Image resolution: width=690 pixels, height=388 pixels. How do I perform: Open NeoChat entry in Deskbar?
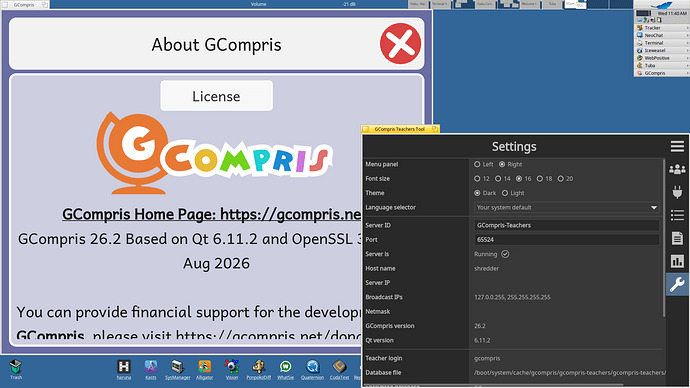(661, 35)
